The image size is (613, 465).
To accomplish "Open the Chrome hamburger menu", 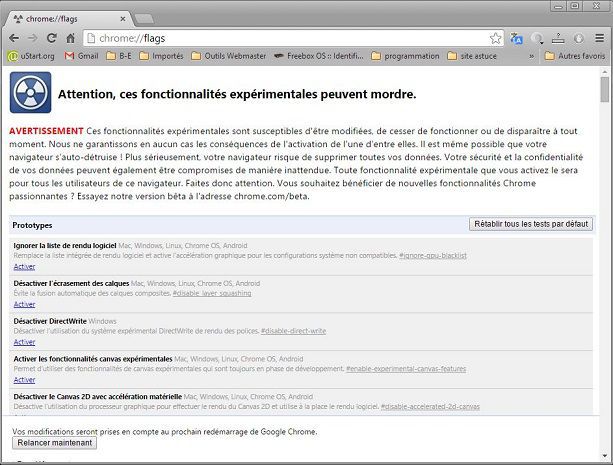I will point(599,38).
